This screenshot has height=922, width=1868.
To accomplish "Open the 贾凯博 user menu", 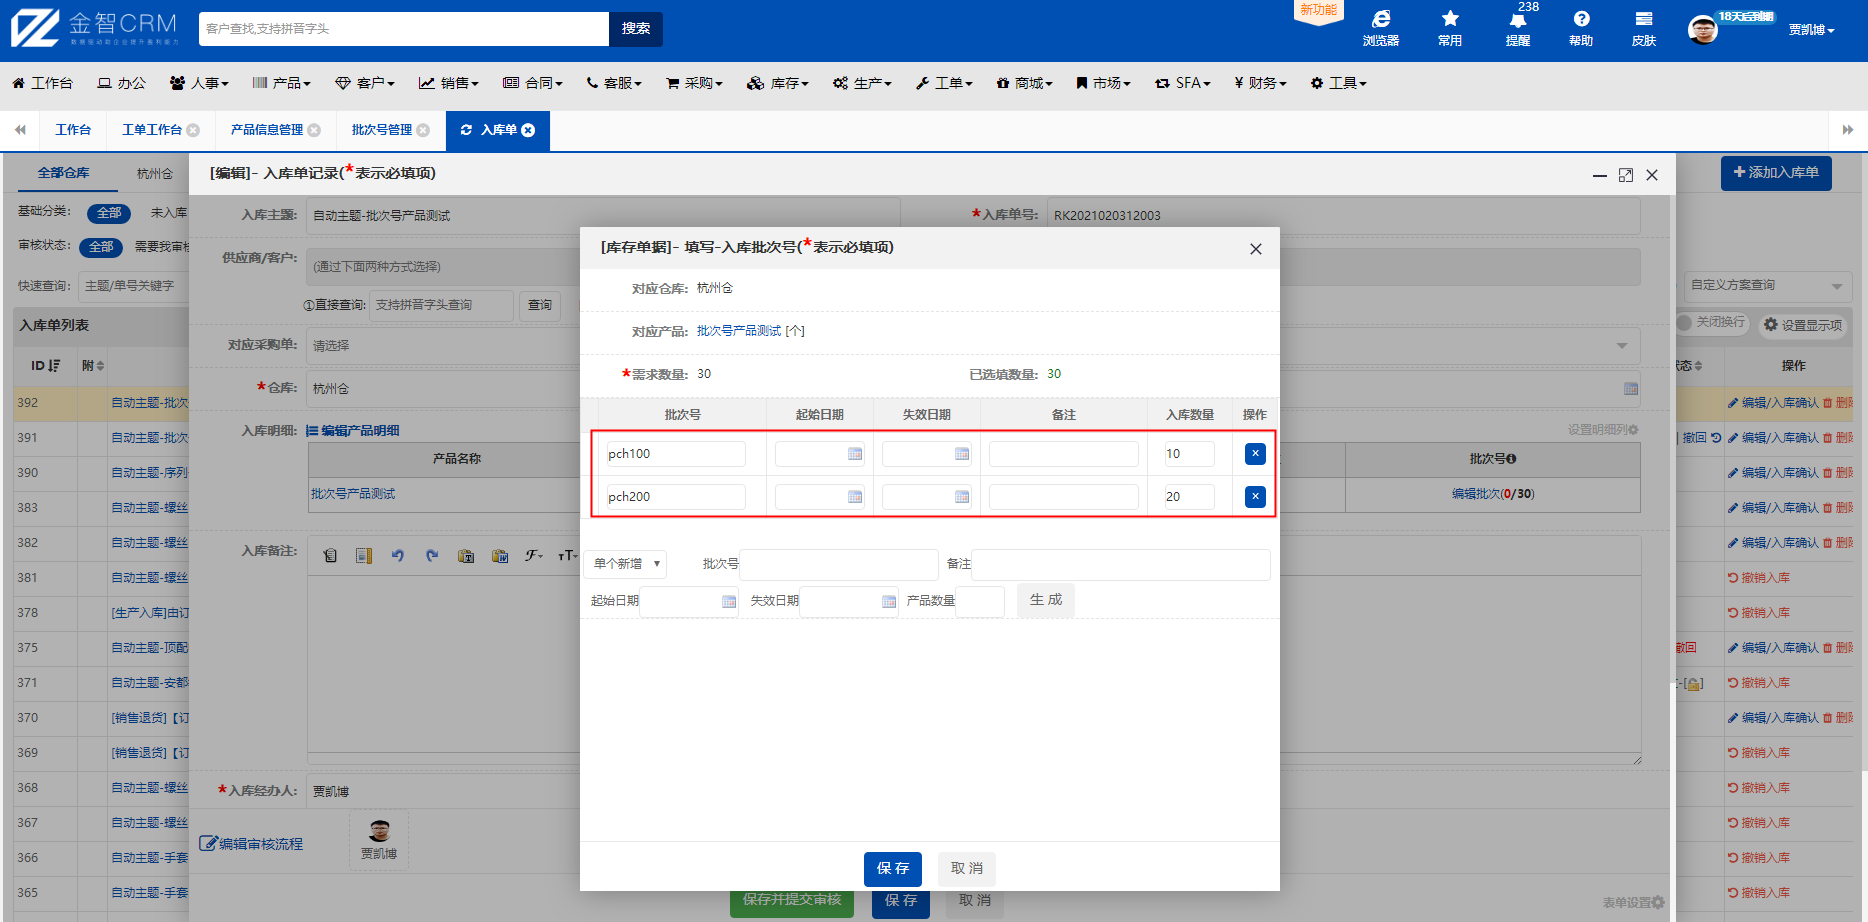I will 1811,30.
